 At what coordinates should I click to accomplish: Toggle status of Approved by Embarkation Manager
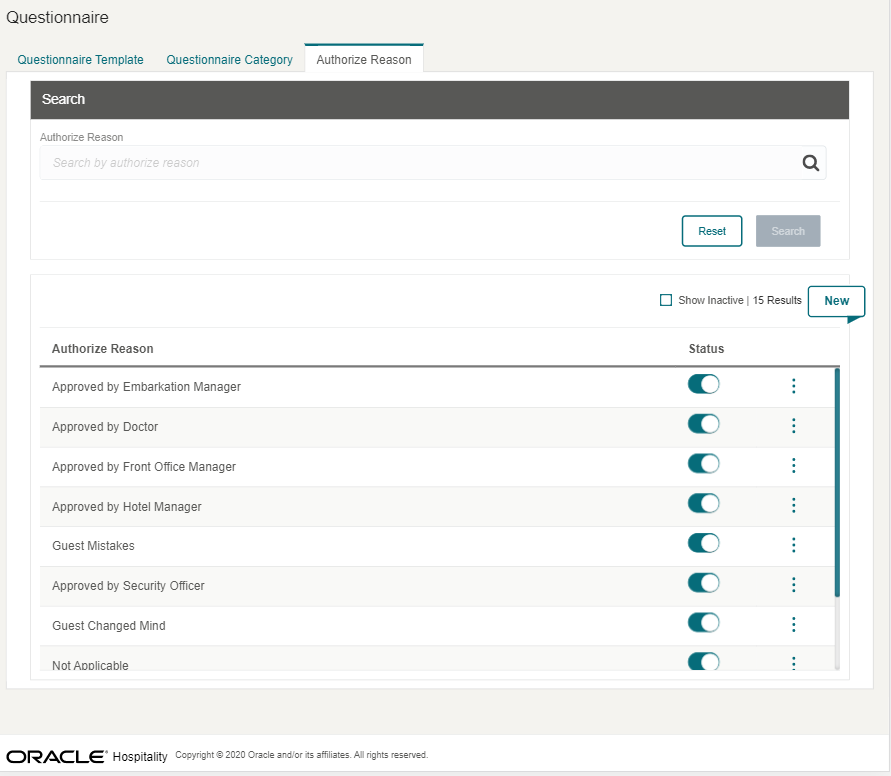tap(703, 385)
